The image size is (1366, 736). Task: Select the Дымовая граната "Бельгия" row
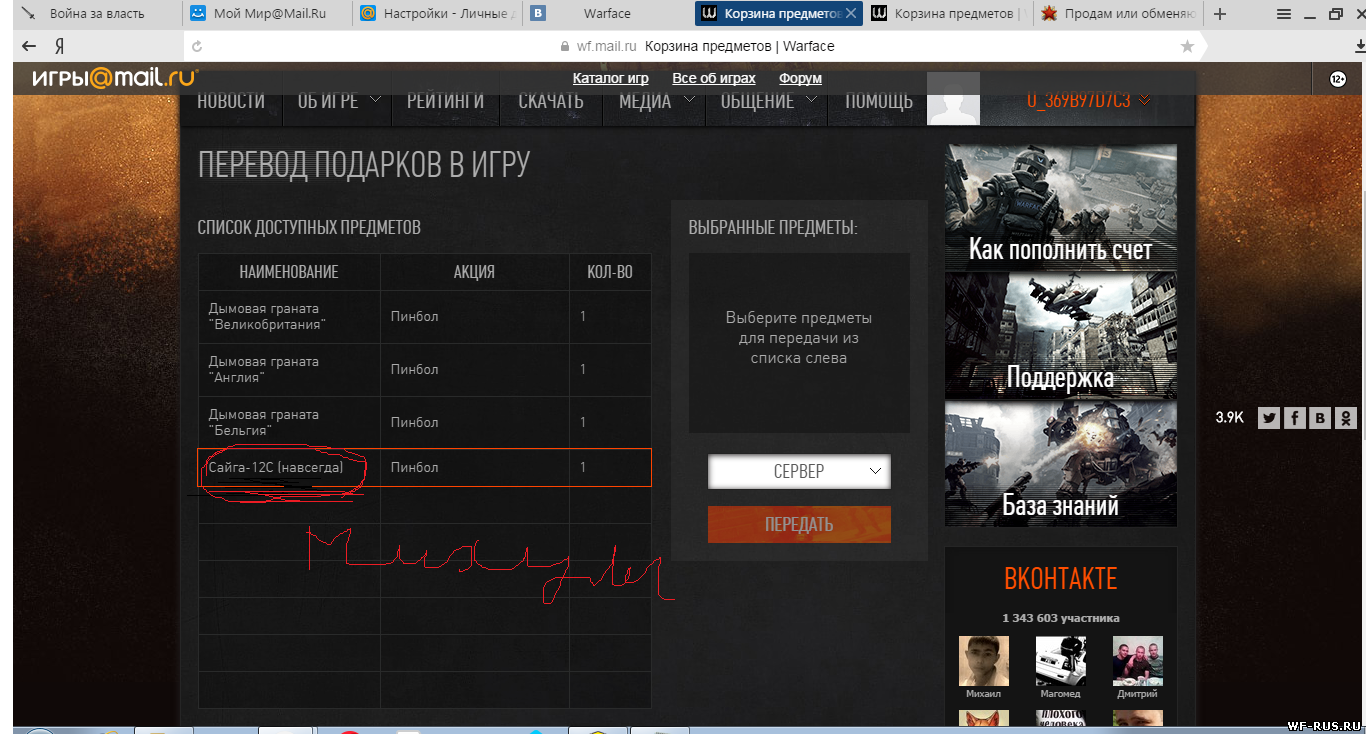tap(424, 422)
